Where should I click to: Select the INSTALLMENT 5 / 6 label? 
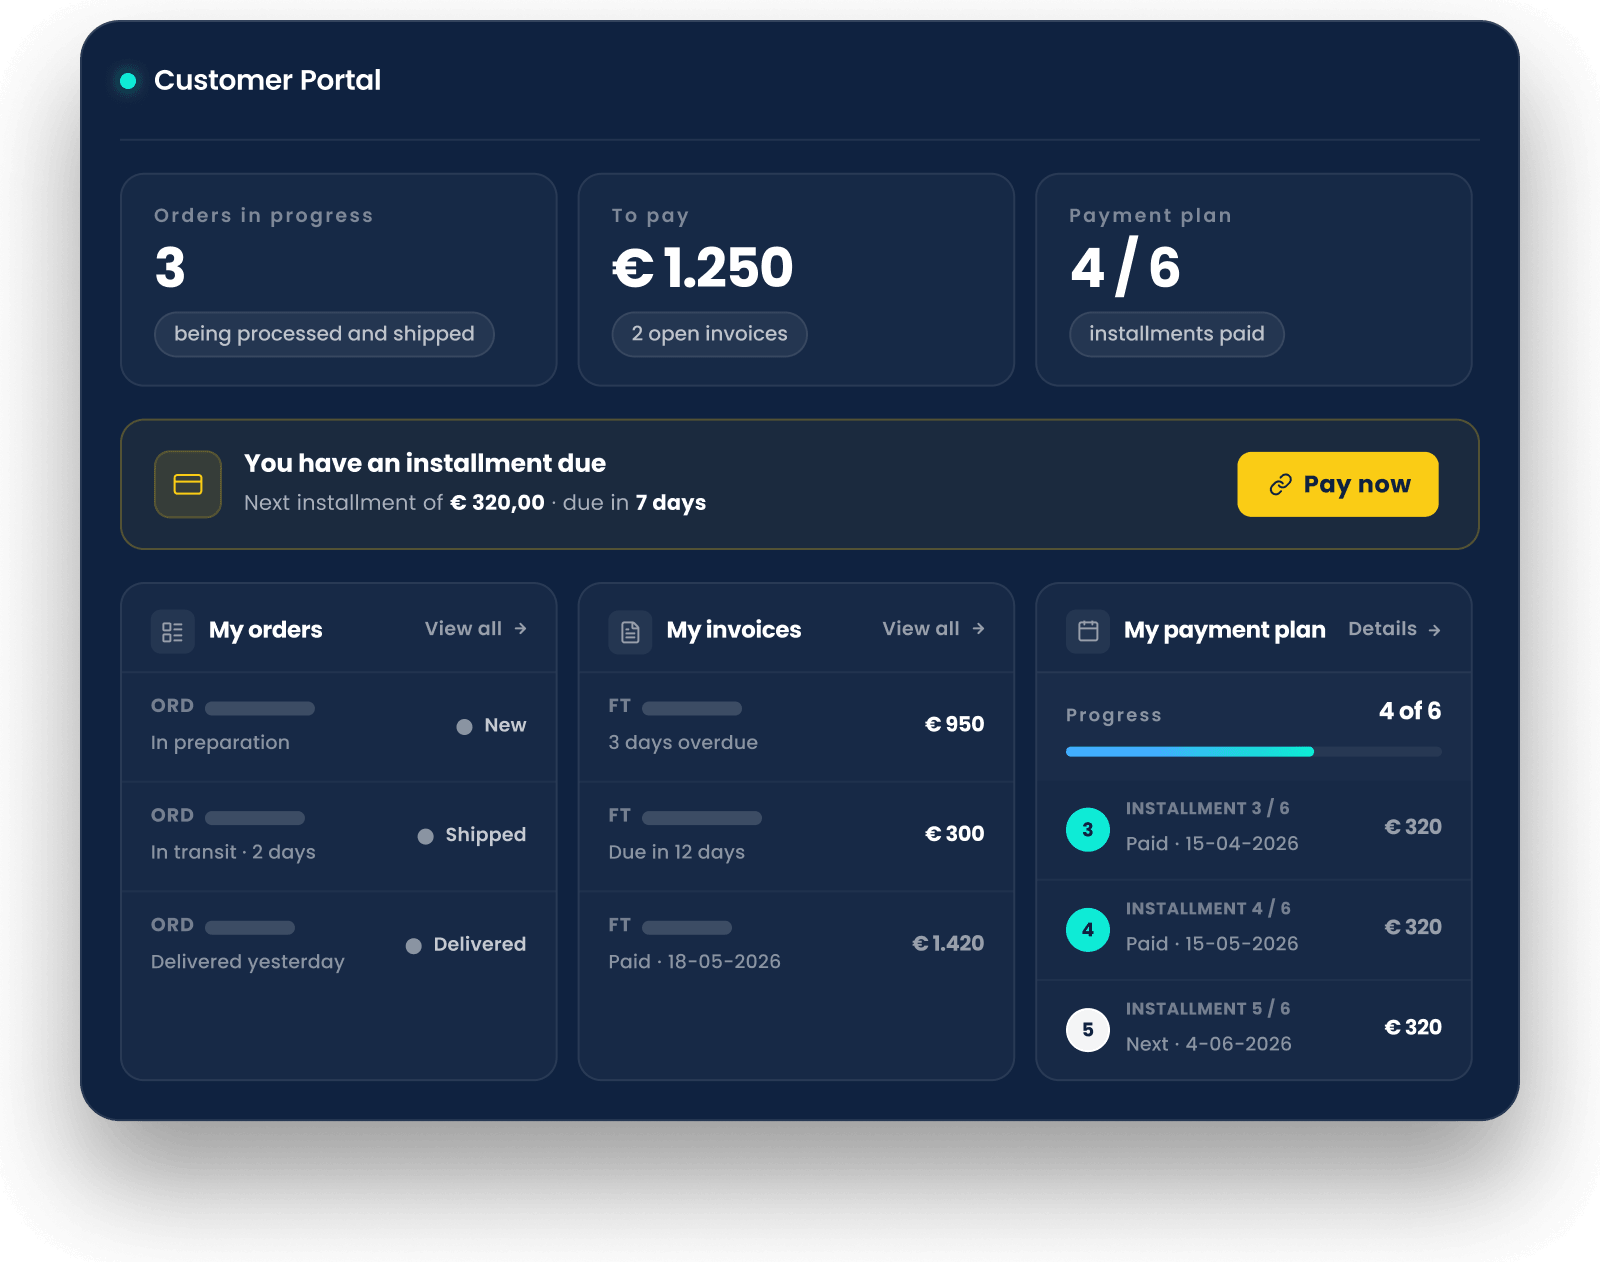pyautogui.click(x=1208, y=1008)
